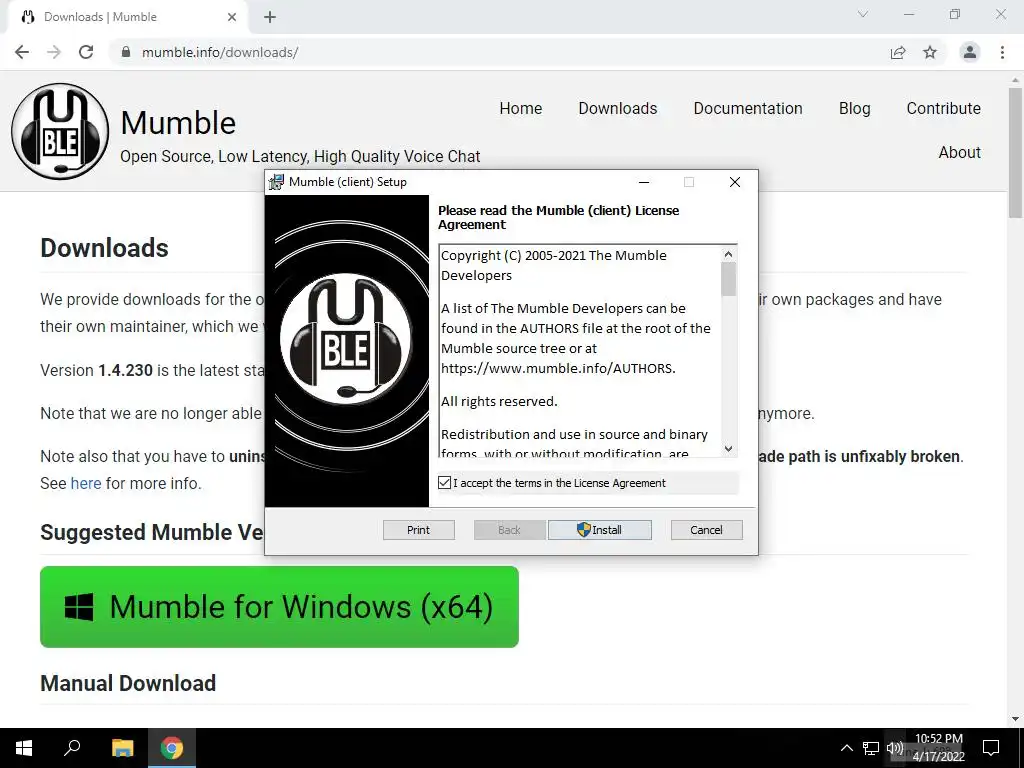This screenshot has height=768, width=1024.
Task: Click the disabled Back button in setup
Action: pos(509,530)
